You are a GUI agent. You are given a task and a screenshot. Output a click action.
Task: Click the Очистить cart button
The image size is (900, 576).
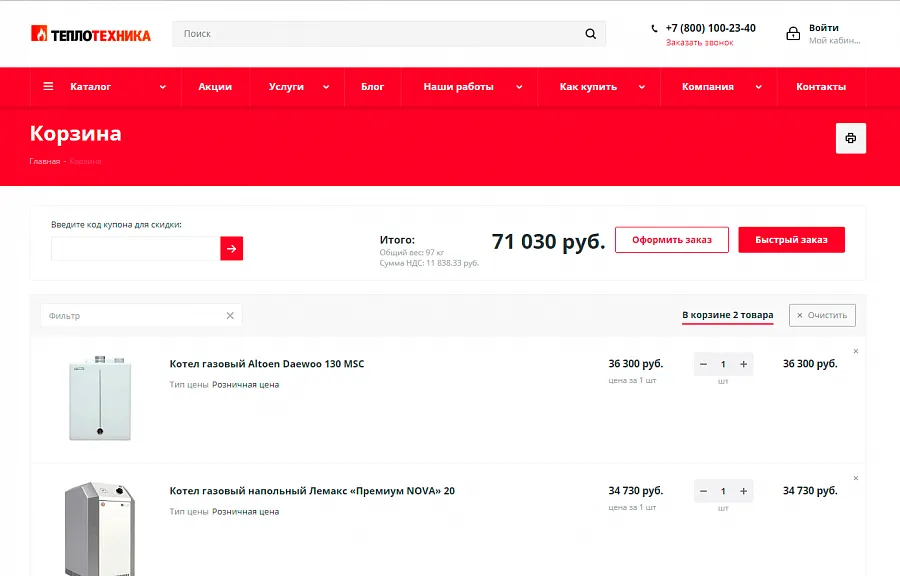coord(823,316)
